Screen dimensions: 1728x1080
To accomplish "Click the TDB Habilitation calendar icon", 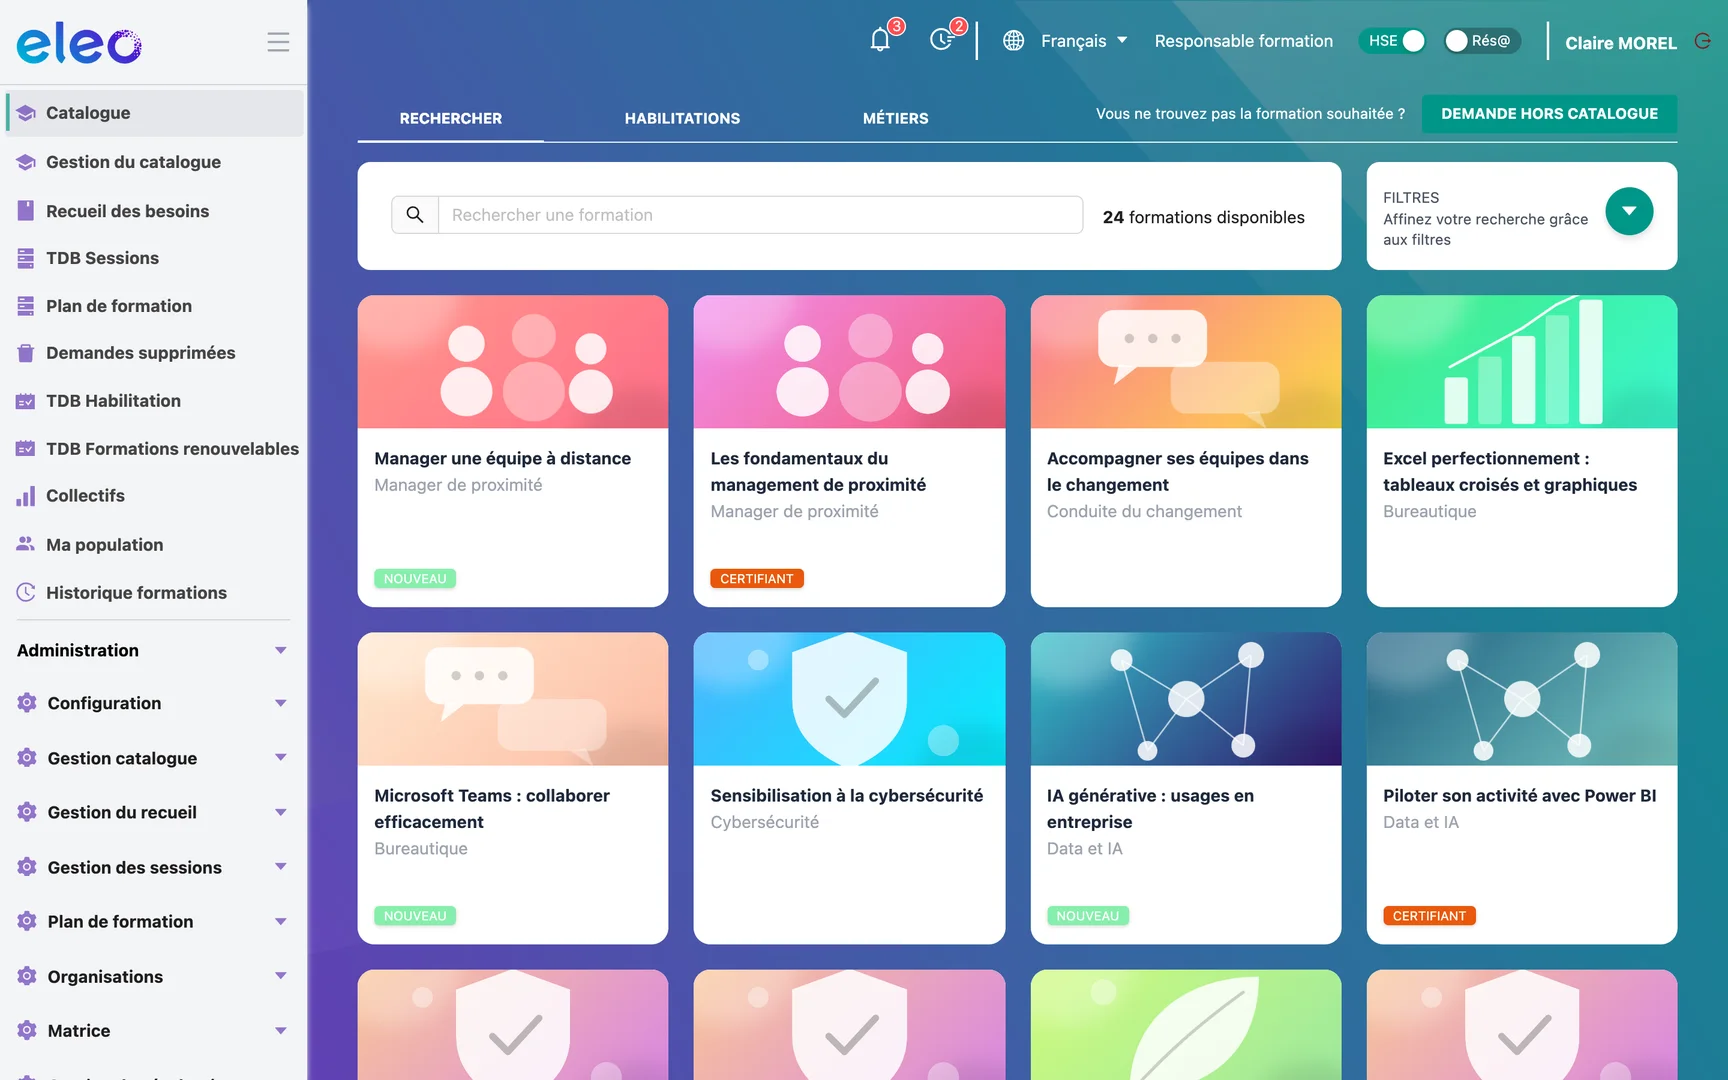I will click(26, 401).
